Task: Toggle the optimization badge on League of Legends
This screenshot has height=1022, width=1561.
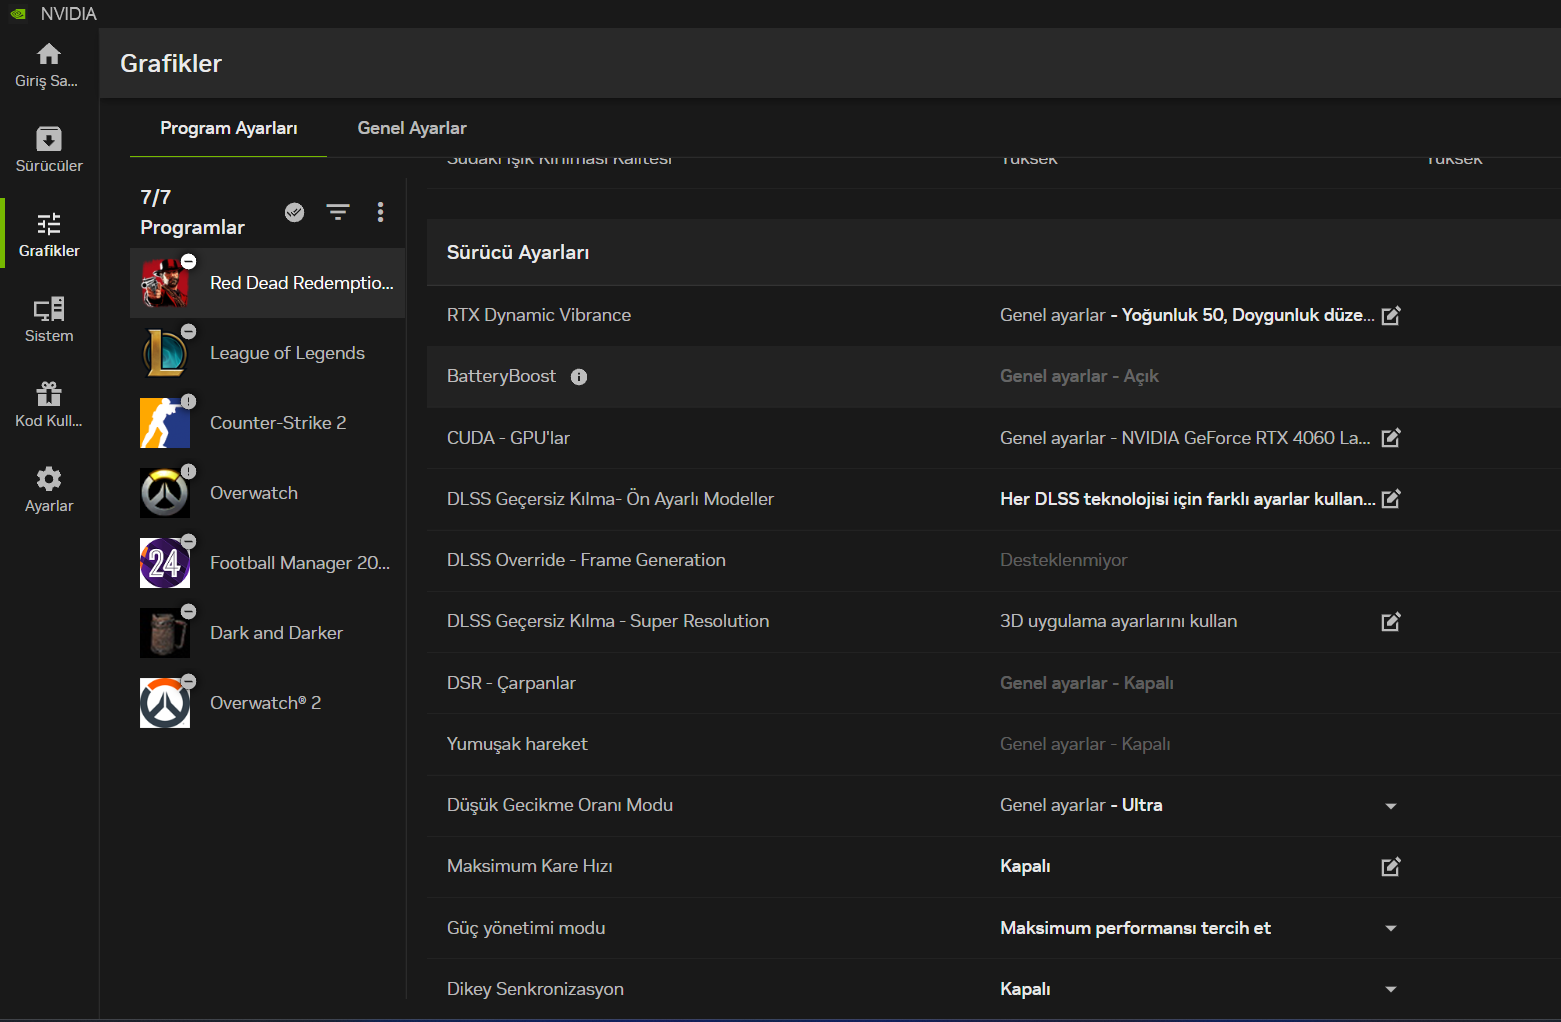Action: tap(189, 332)
